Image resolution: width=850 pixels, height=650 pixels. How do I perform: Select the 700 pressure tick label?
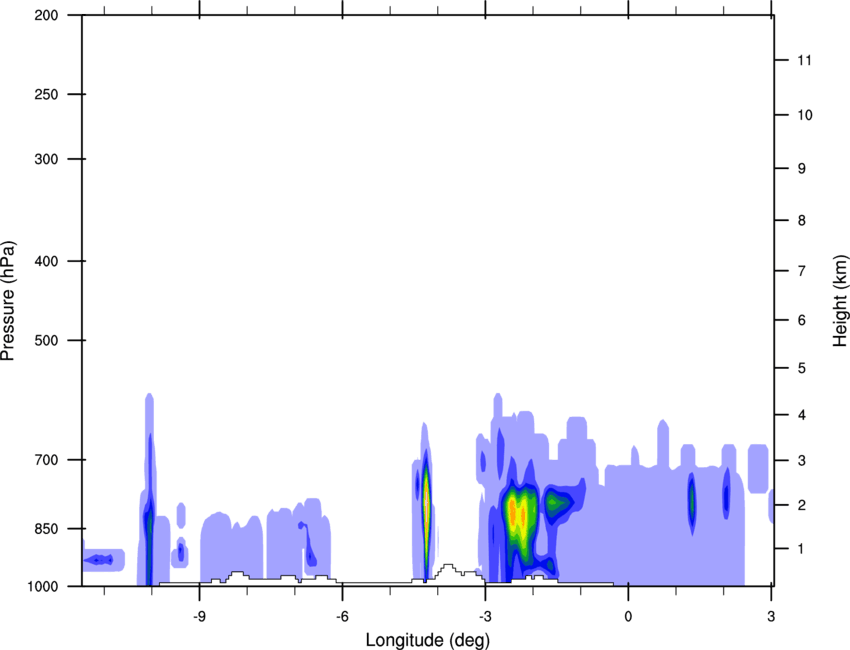46,460
